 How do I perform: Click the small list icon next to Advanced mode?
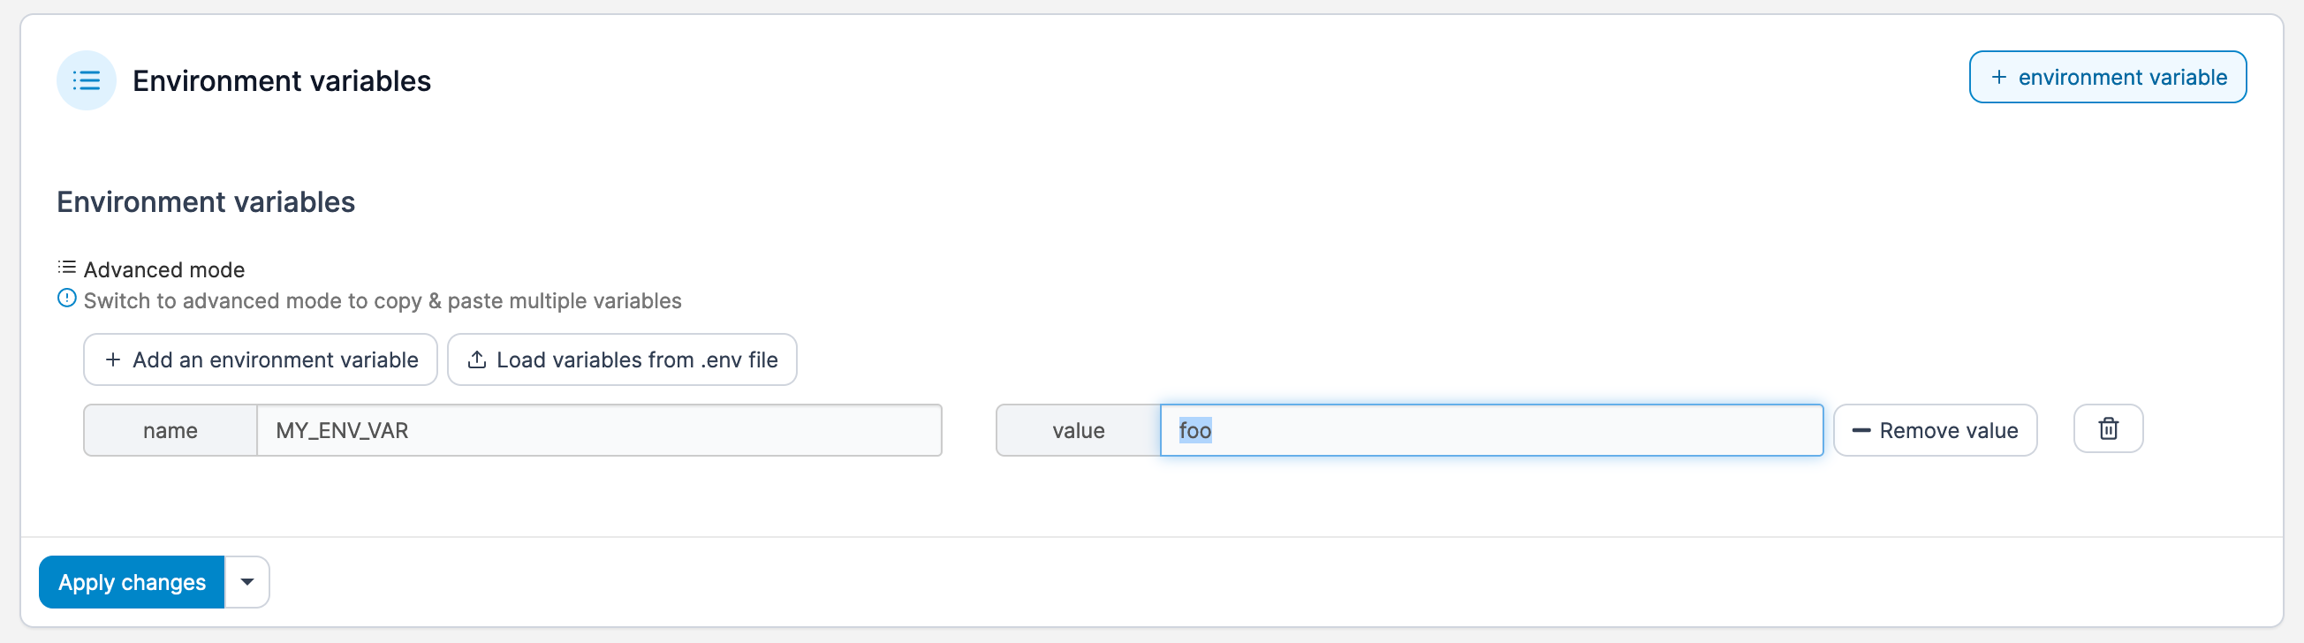pos(67,268)
